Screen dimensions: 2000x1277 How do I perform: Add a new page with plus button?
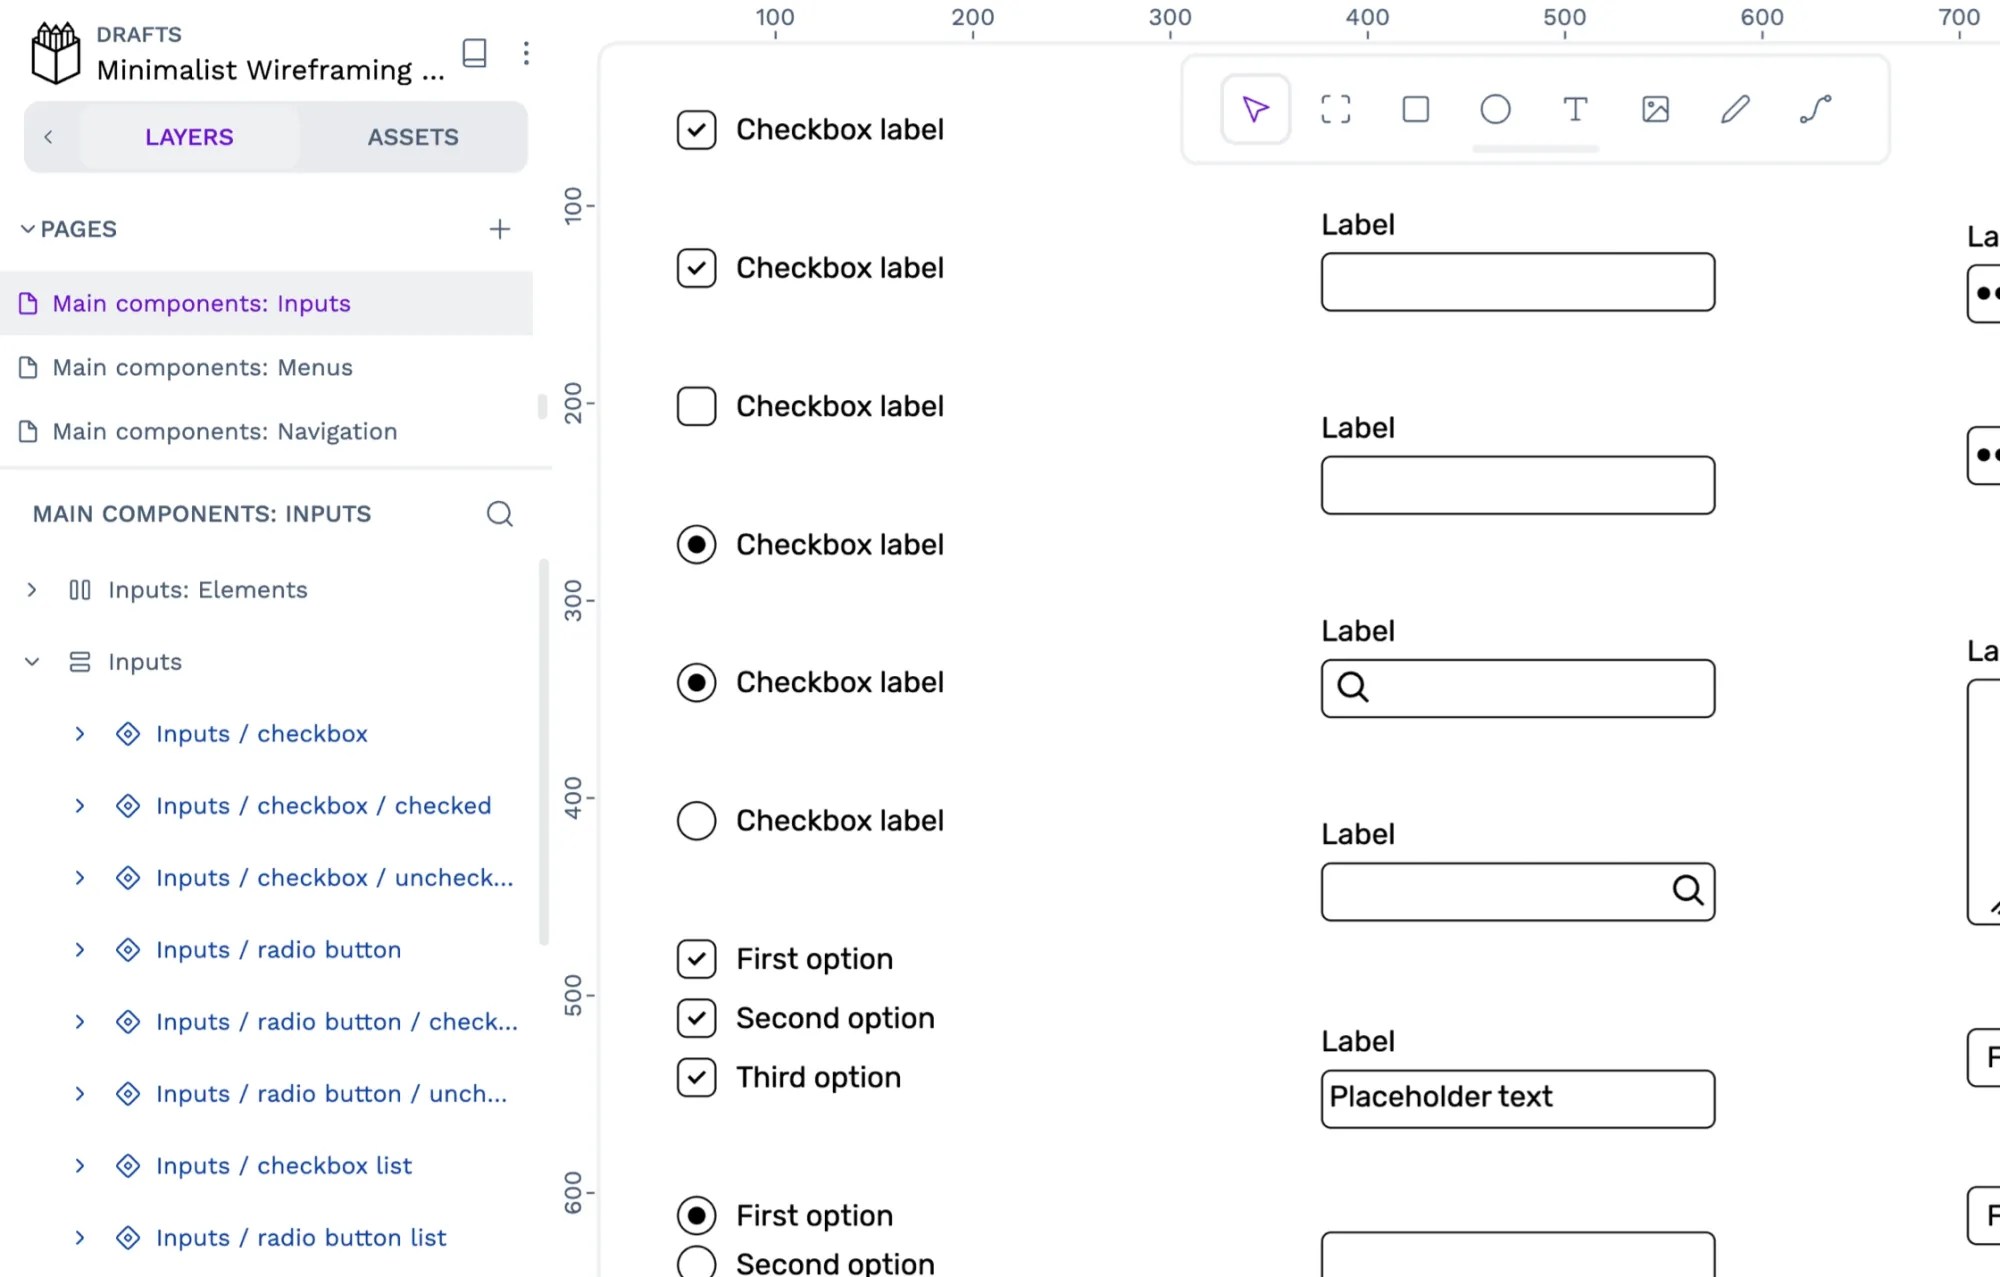[x=500, y=229]
